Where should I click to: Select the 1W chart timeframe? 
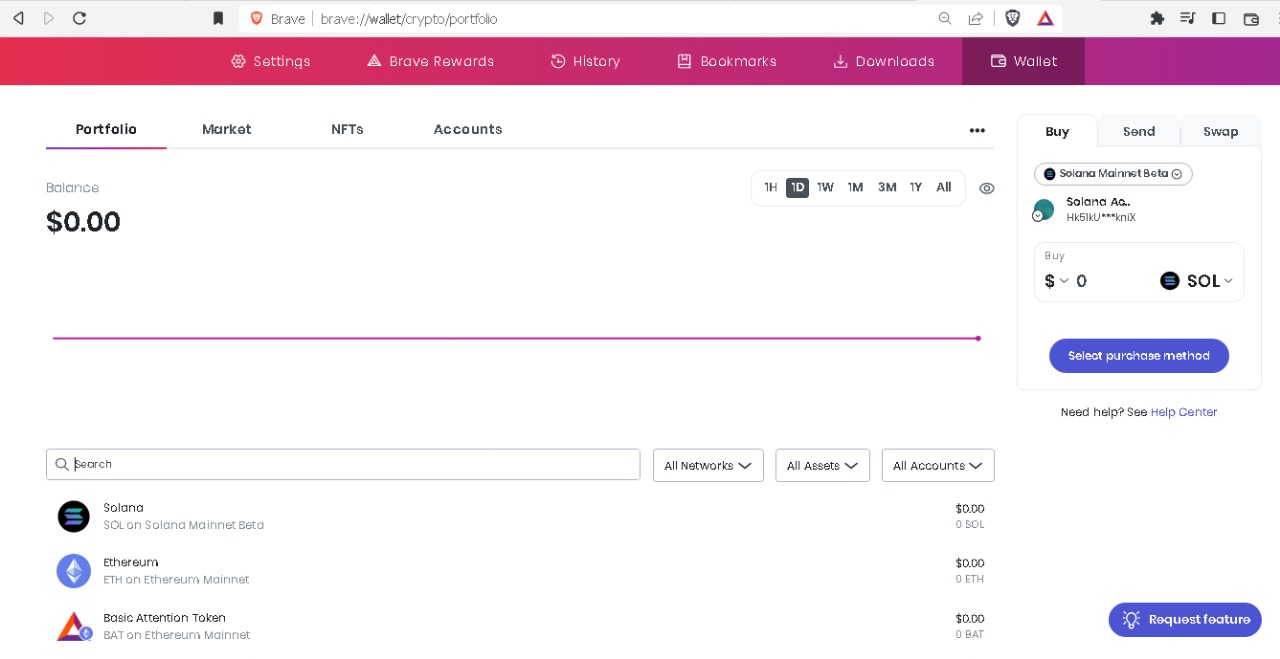click(x=825, y=187)
